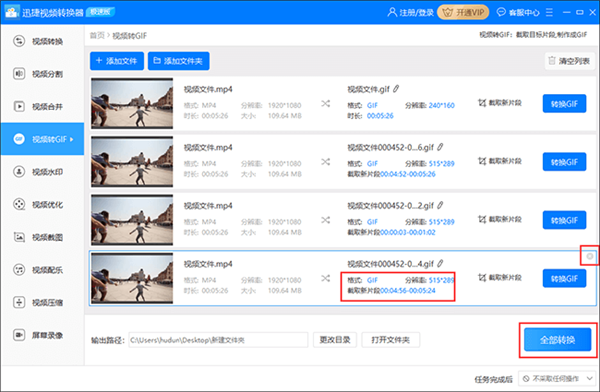Click 转换GIF for the row ending 6.gif
Screen dimensions: 600x392
point(564,162)
